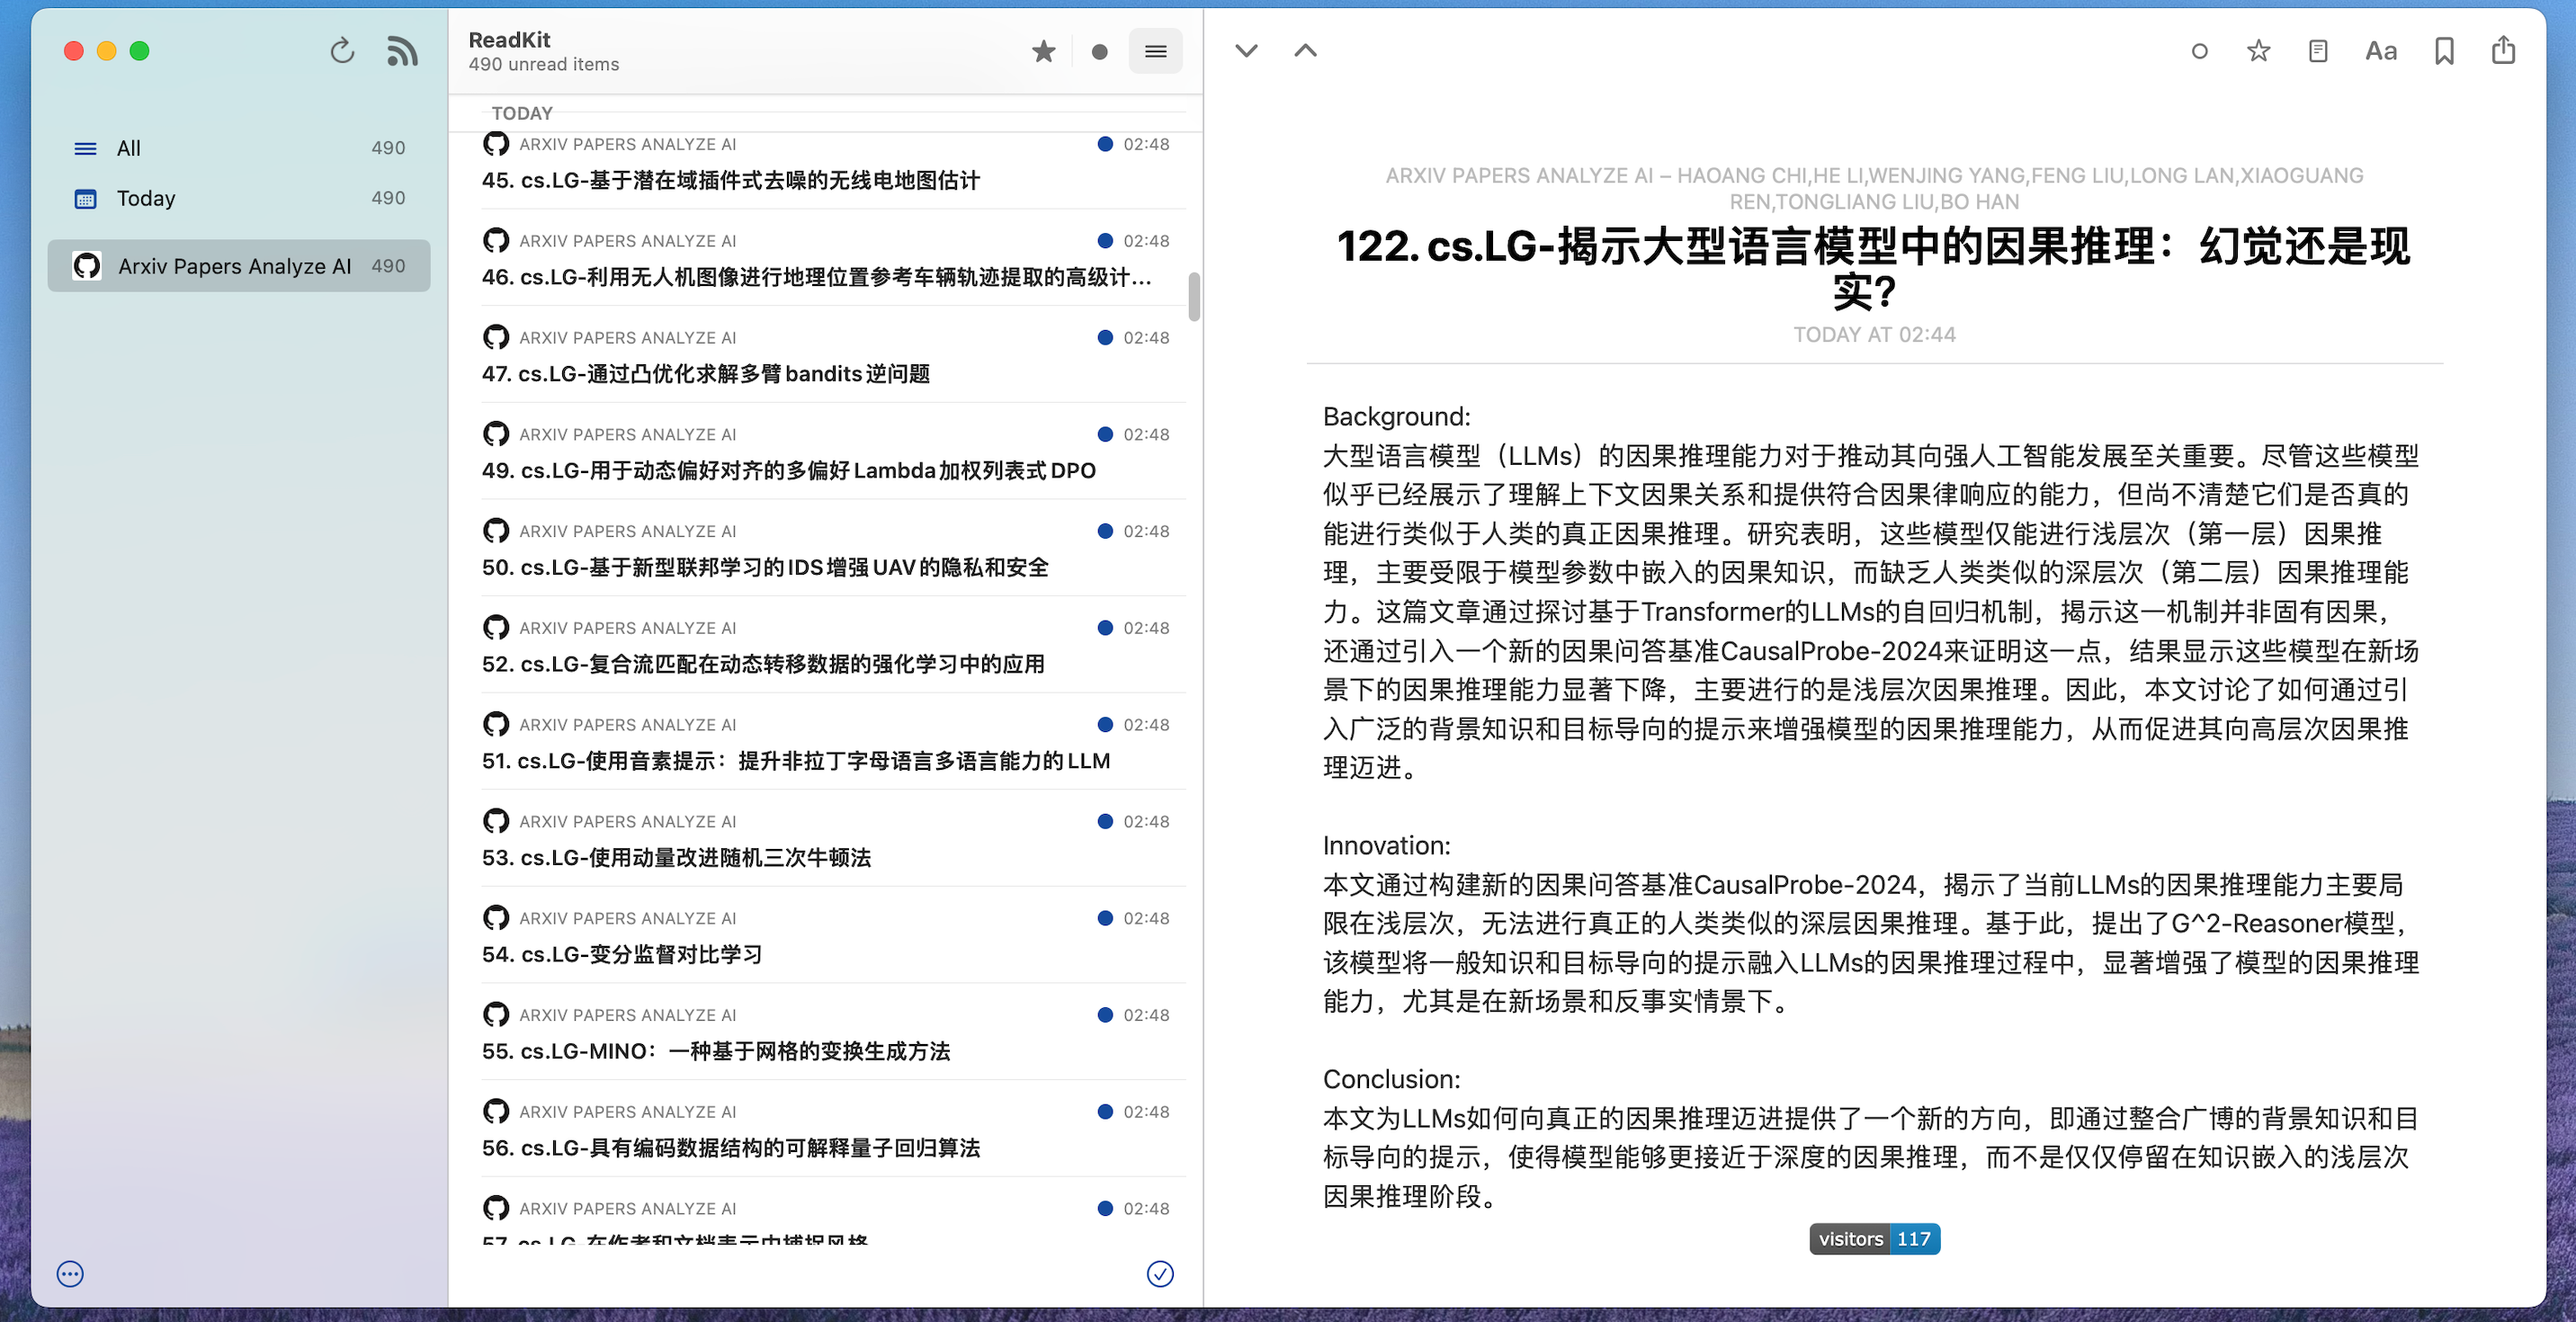This screenshot has width=2576, height=1322.
Task: Refresh all feeds with the reload icon
Action: coord(342,51)
